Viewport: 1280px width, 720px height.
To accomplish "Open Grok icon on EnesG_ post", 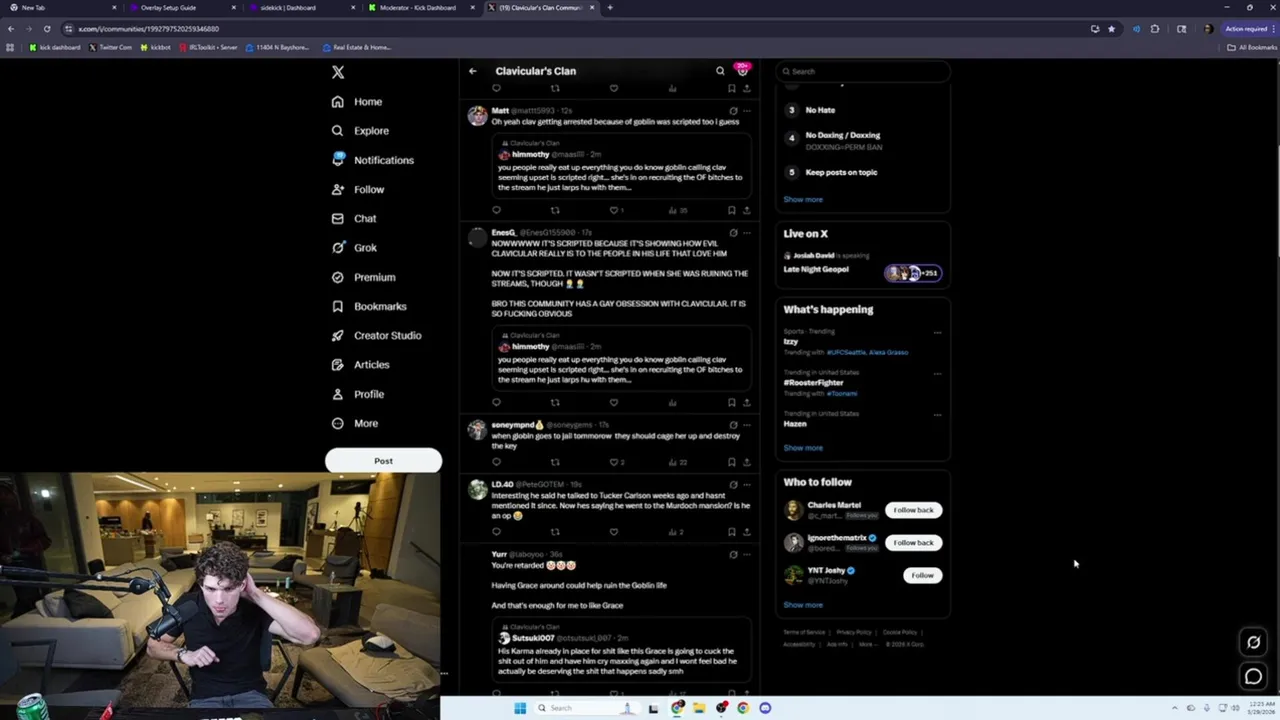I will (733, 233).
